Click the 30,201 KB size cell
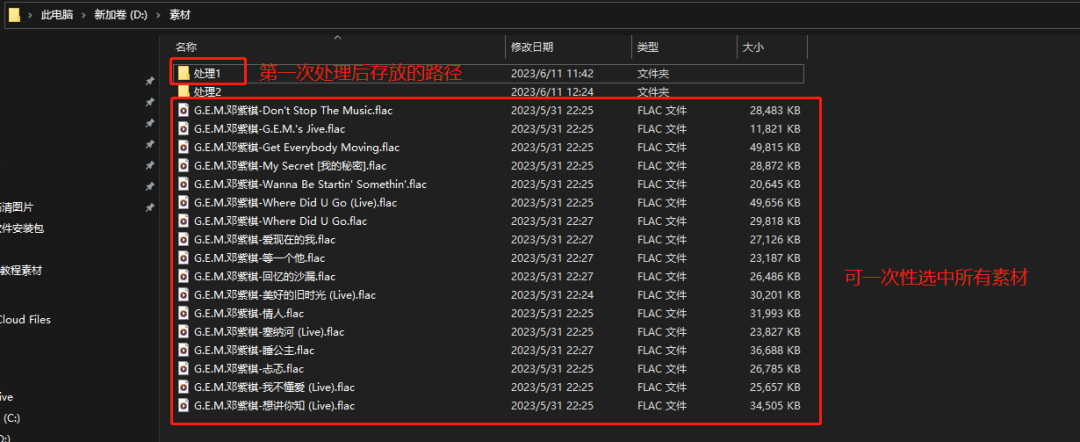The height and width of the screenshot is (442, 1080). tap(775, 295)
